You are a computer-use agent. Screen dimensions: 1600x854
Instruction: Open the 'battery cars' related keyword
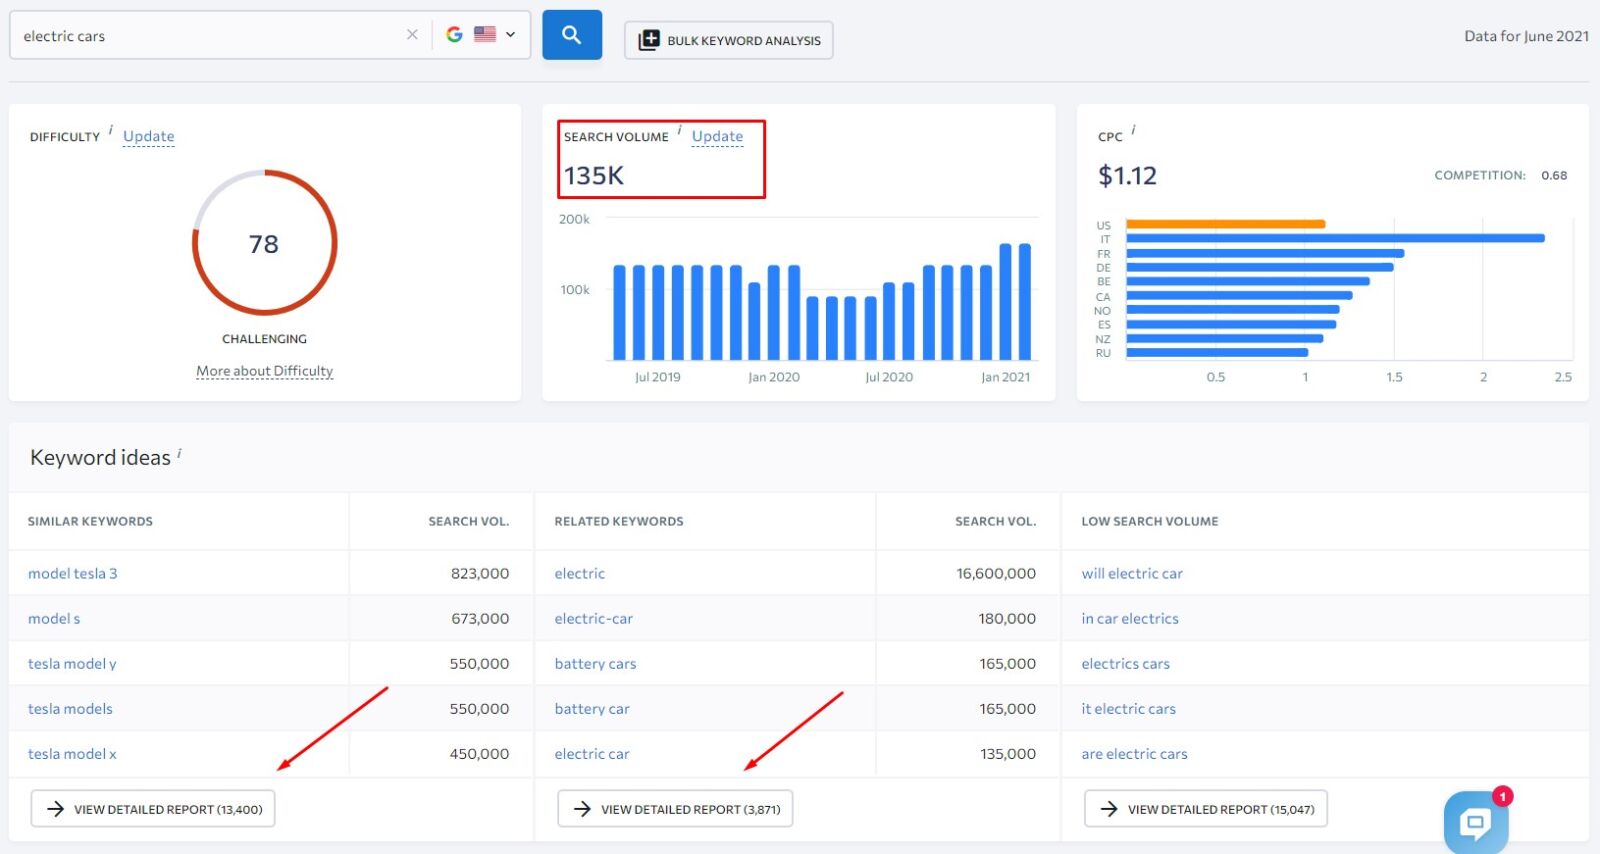tap(595, 664)
